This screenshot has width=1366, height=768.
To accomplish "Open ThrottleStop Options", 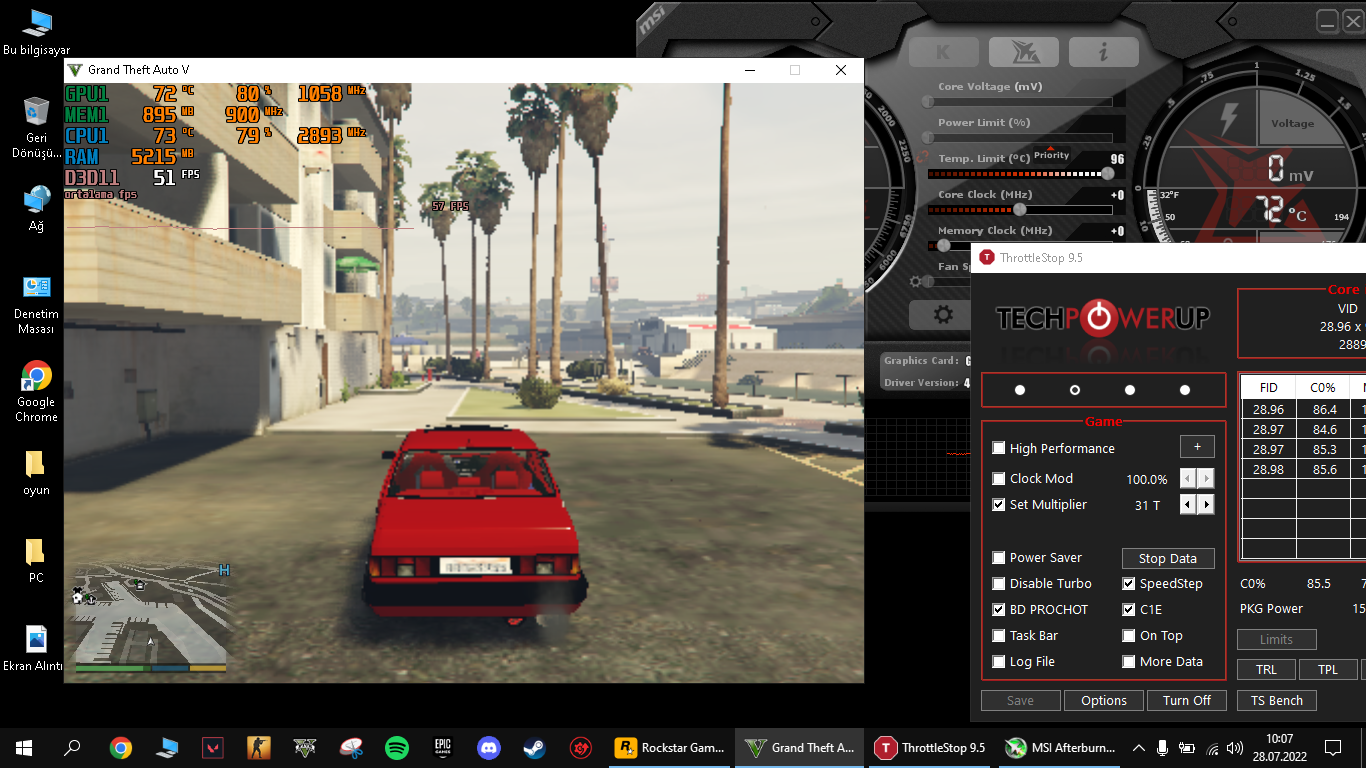I will 1104,701.
